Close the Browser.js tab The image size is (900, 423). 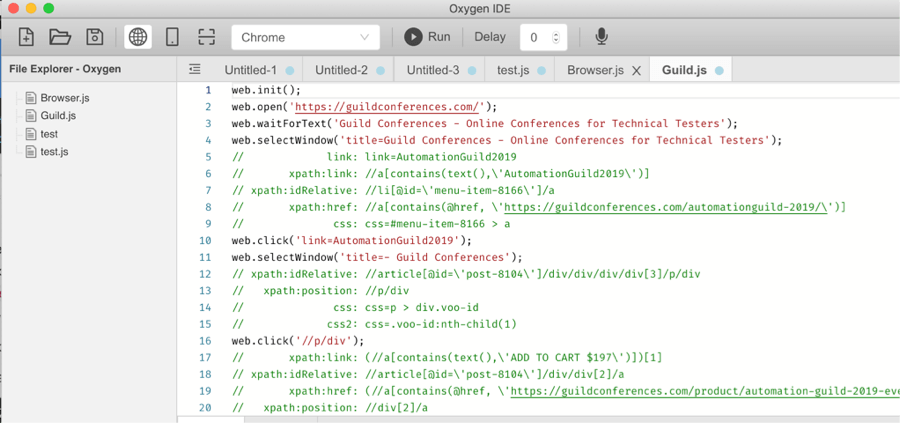pyautogui.click(x=636, y=71)
